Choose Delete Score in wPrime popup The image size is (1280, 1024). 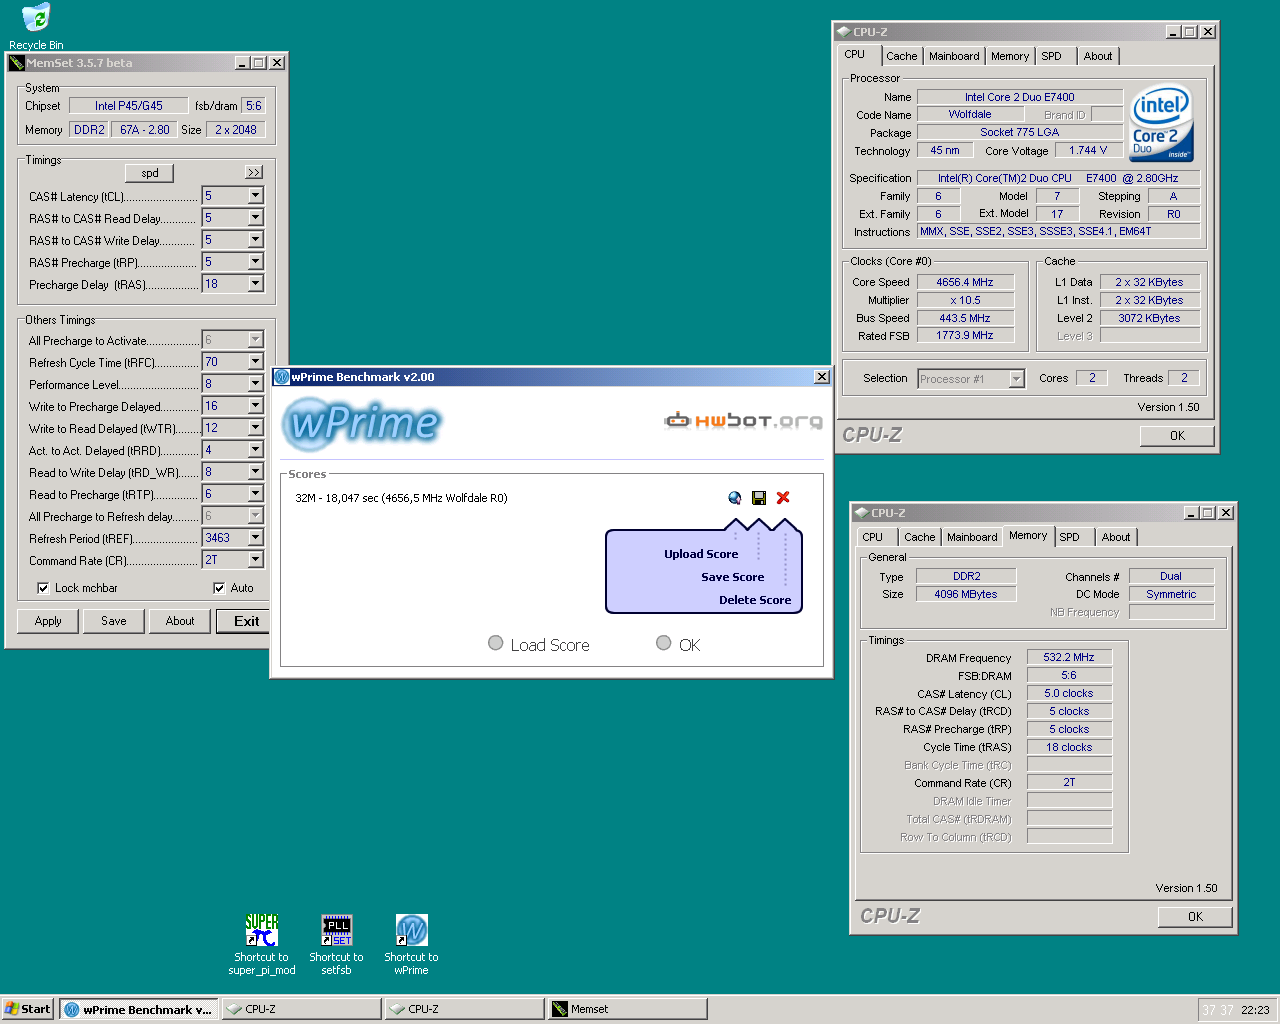[755, 600]
